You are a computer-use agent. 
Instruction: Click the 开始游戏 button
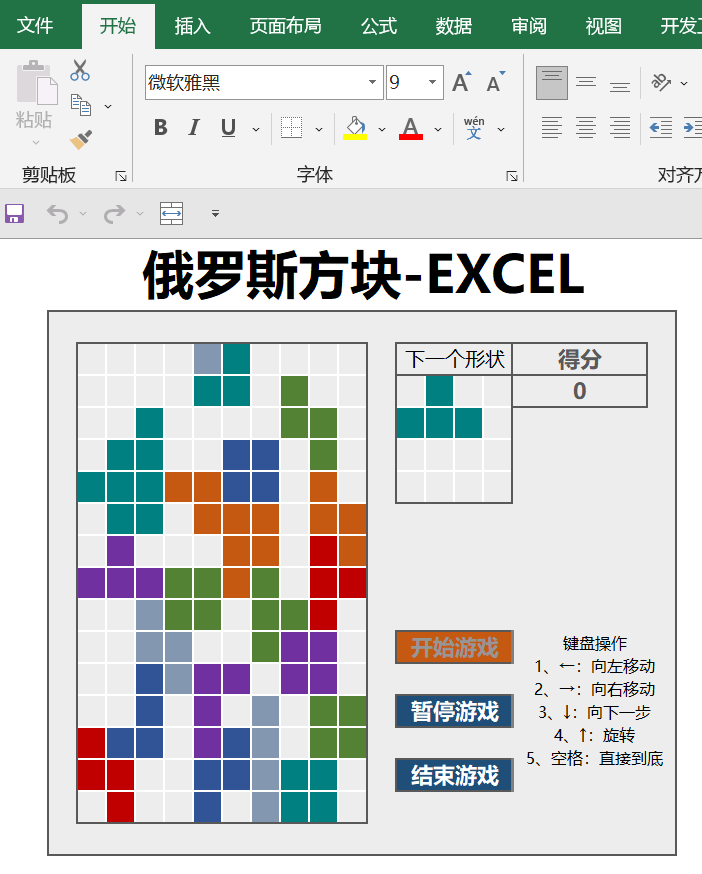click(x=454, y=647)
